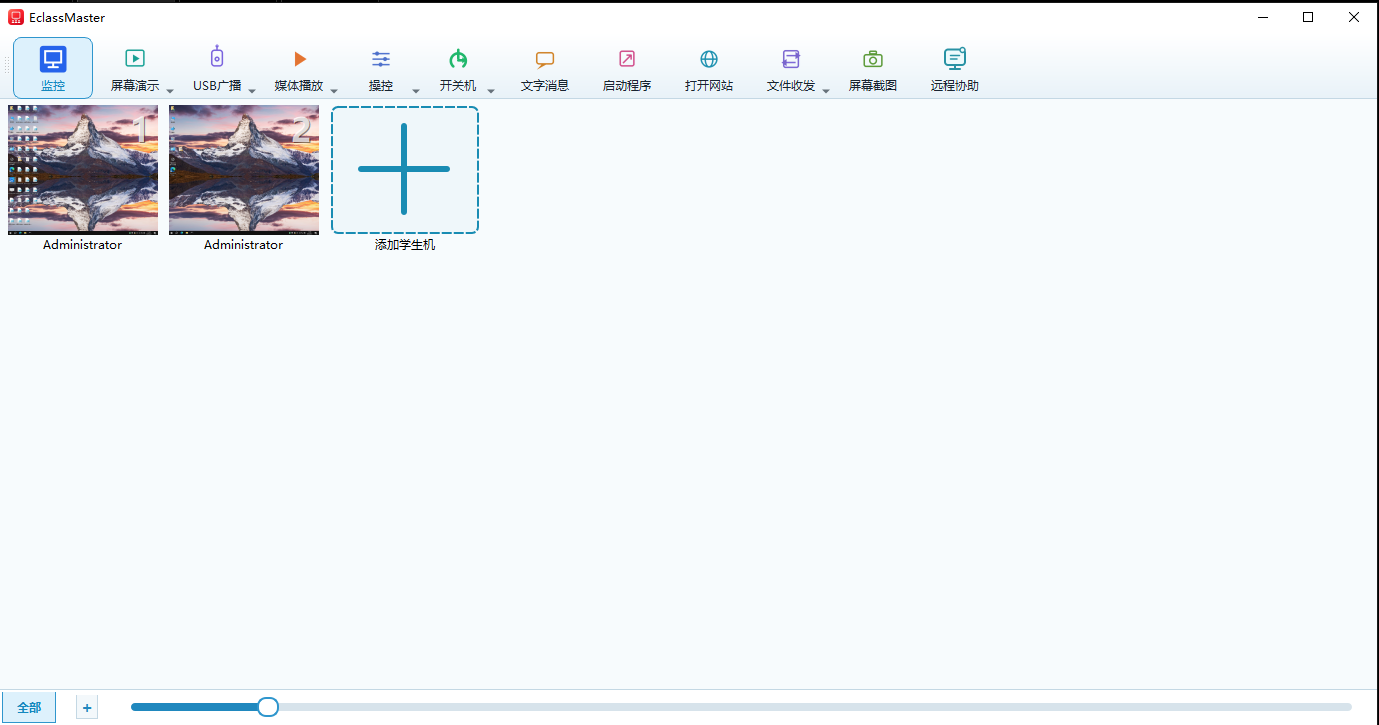Image resolution: width=1379 pixels, height=725 pixels.
Task: Click 启动程序 launch program icon
Action: [627, 59]
